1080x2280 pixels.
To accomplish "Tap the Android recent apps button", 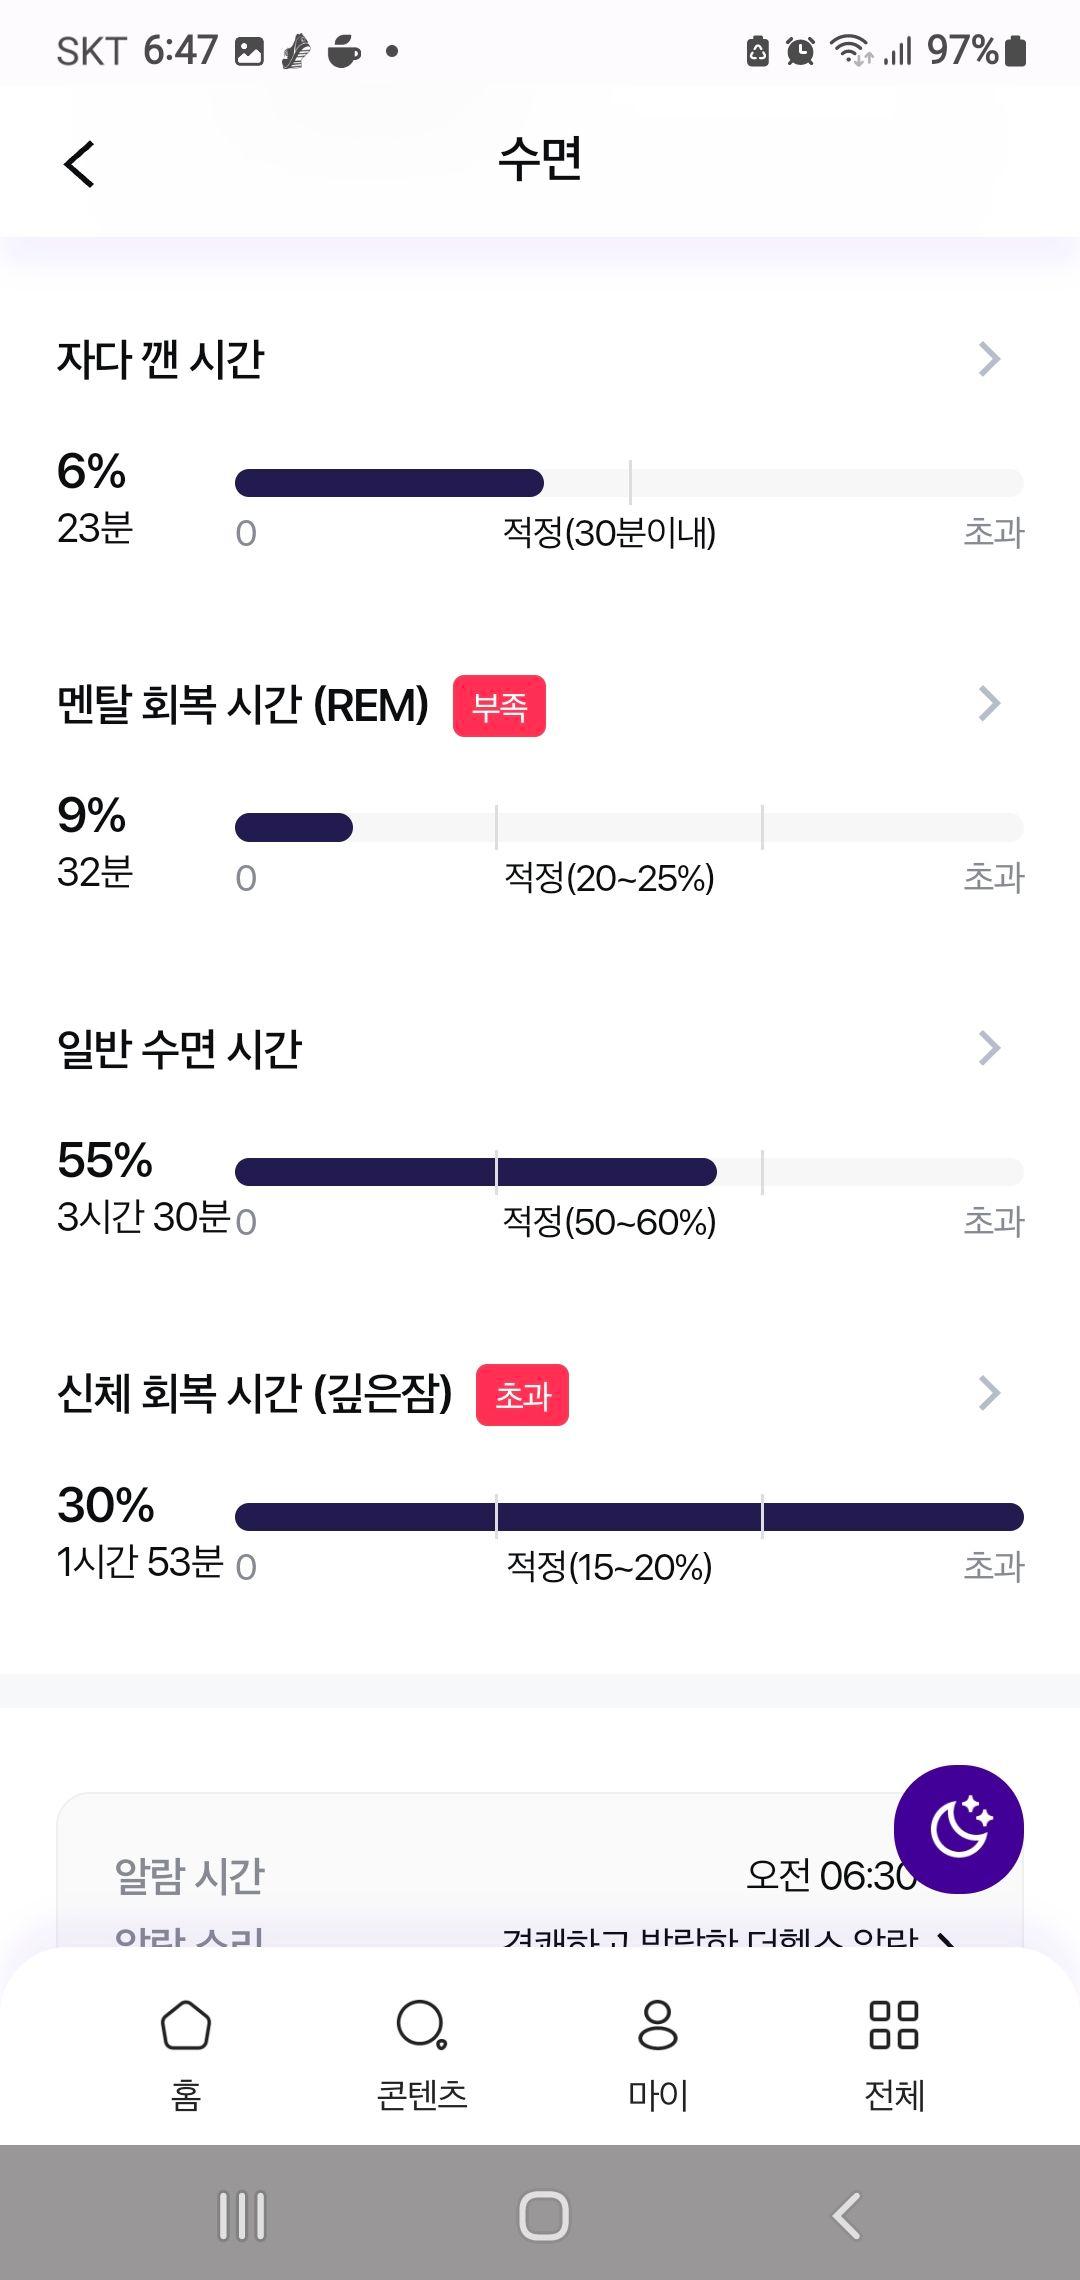I will (242, 2215).
